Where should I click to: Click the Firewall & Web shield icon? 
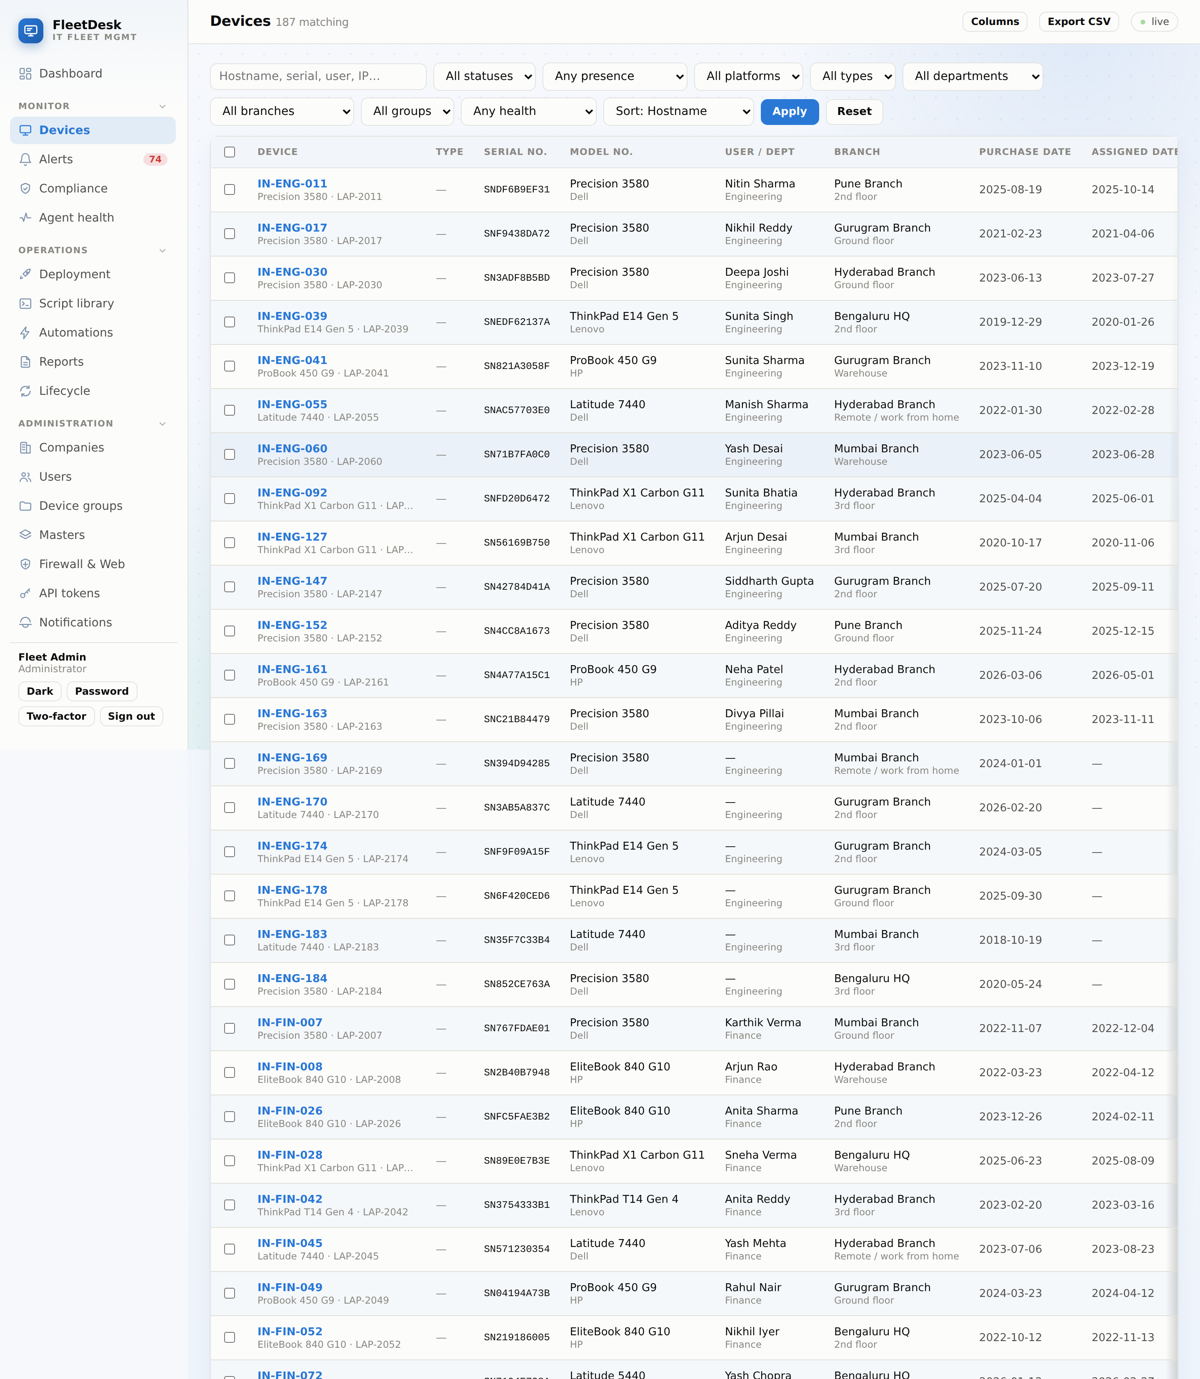pyautogui.click(x=25, y=564)
